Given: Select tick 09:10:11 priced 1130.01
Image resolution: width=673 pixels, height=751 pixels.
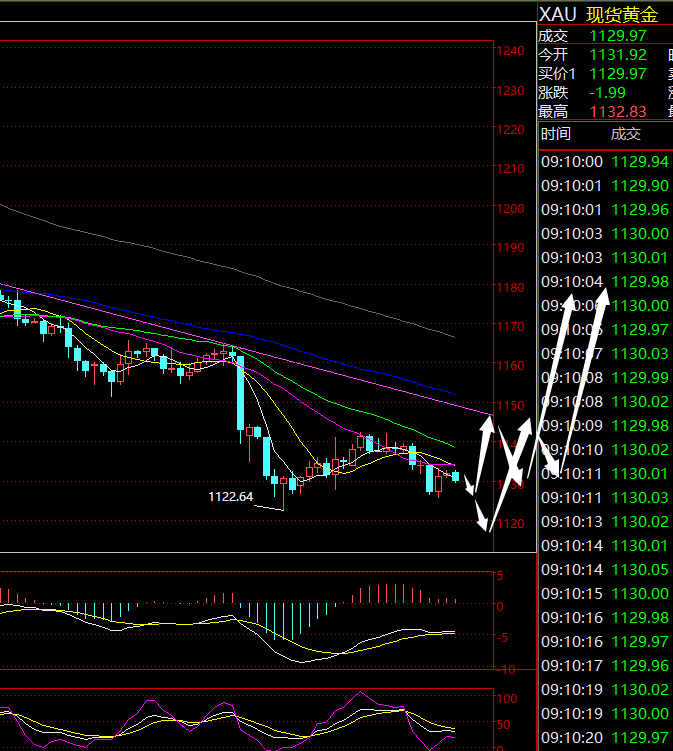Looking at the screenshot, I should tap(605, 474).
